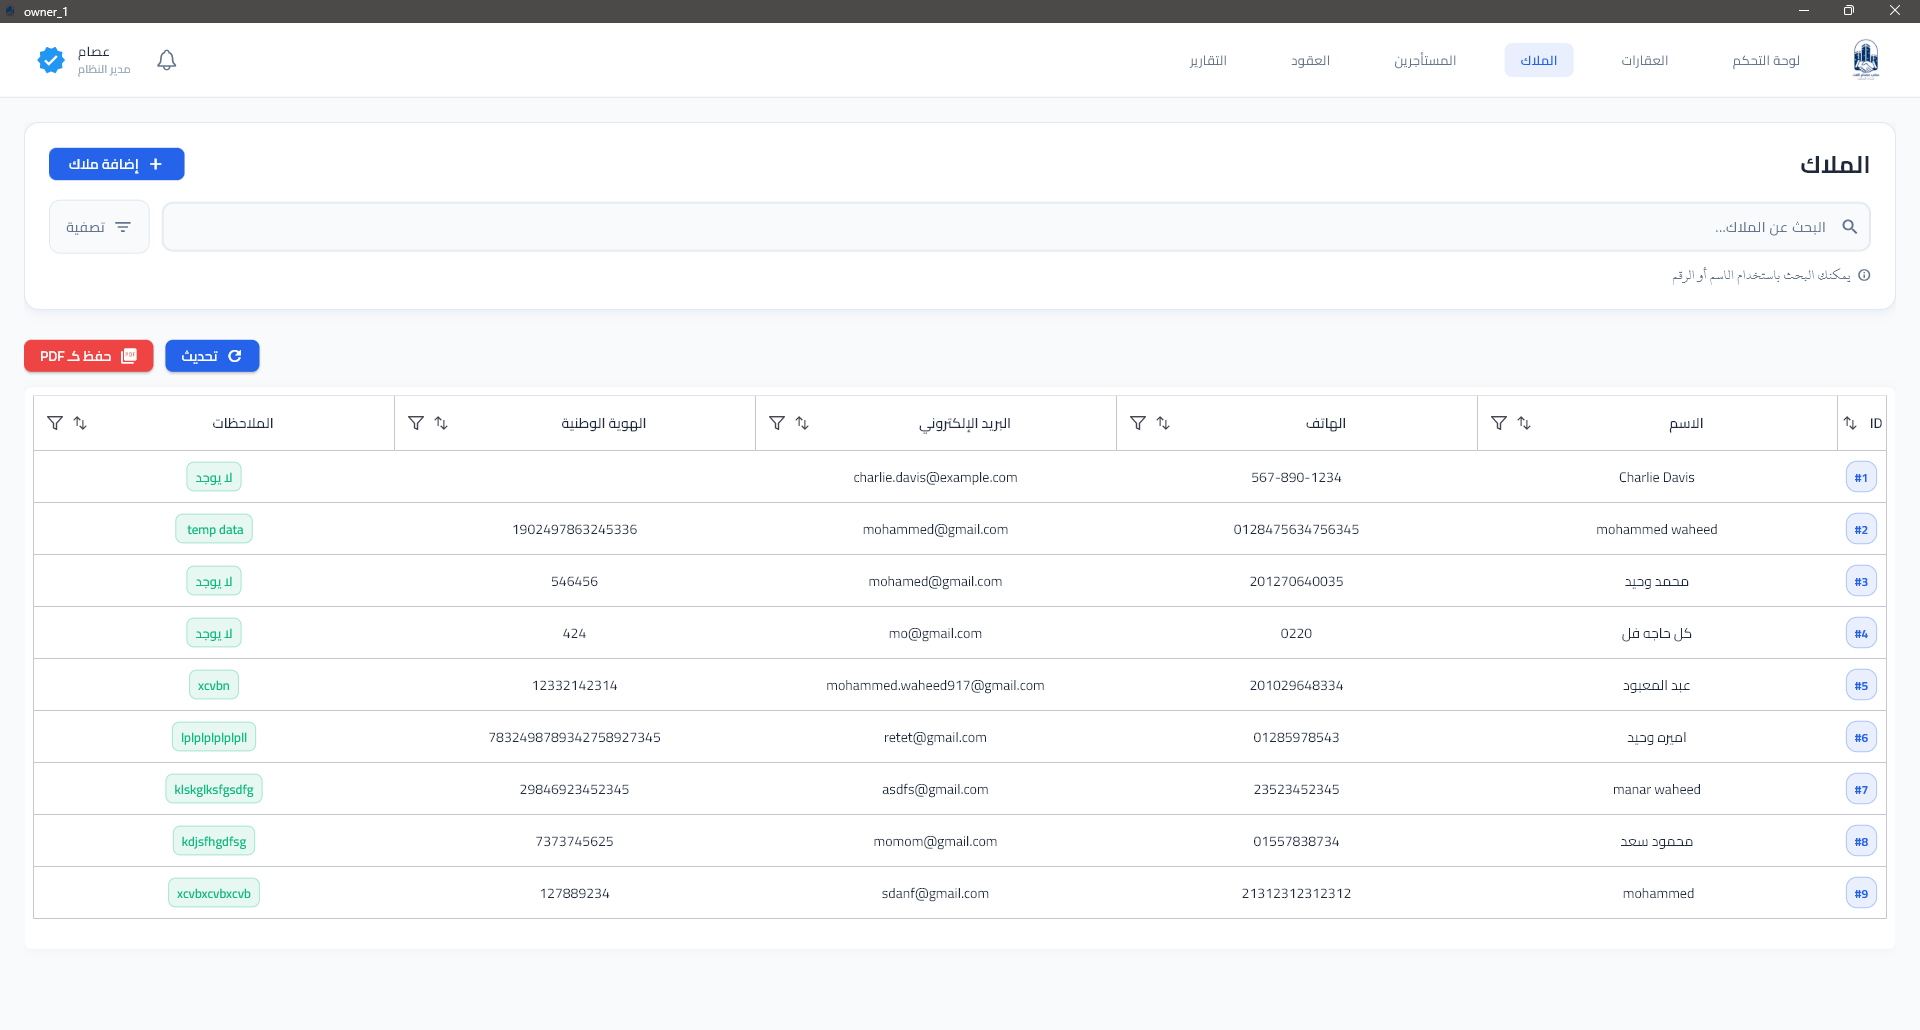Viewport: 1920px width, 1030px height.
Task: Click ID badge #4
Action: (x=1861, y=633)
